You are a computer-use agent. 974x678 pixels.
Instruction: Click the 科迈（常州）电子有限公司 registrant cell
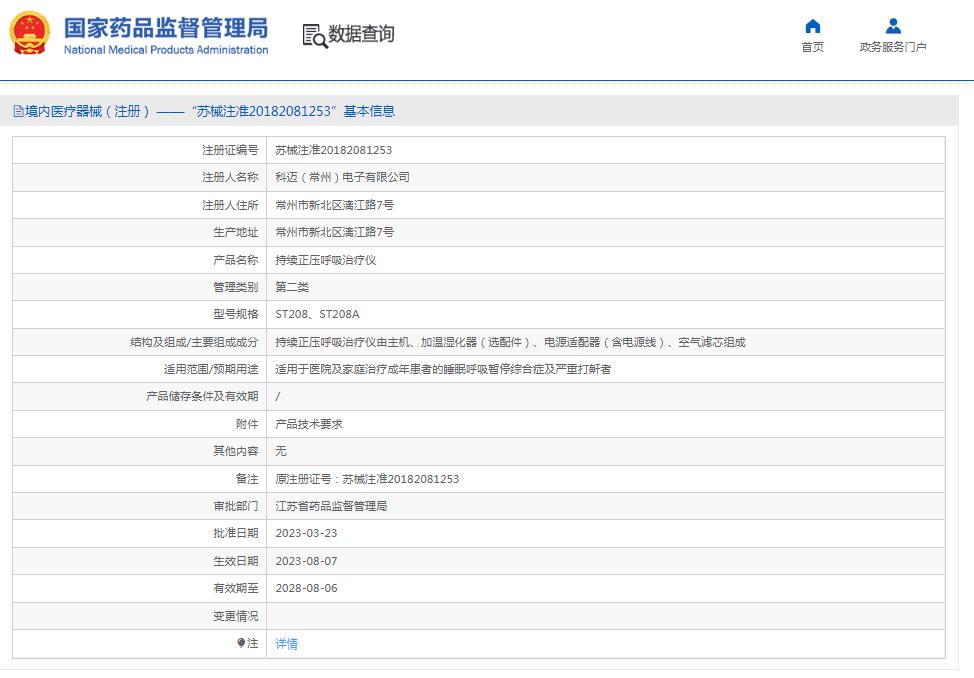(x=341, y=177)
